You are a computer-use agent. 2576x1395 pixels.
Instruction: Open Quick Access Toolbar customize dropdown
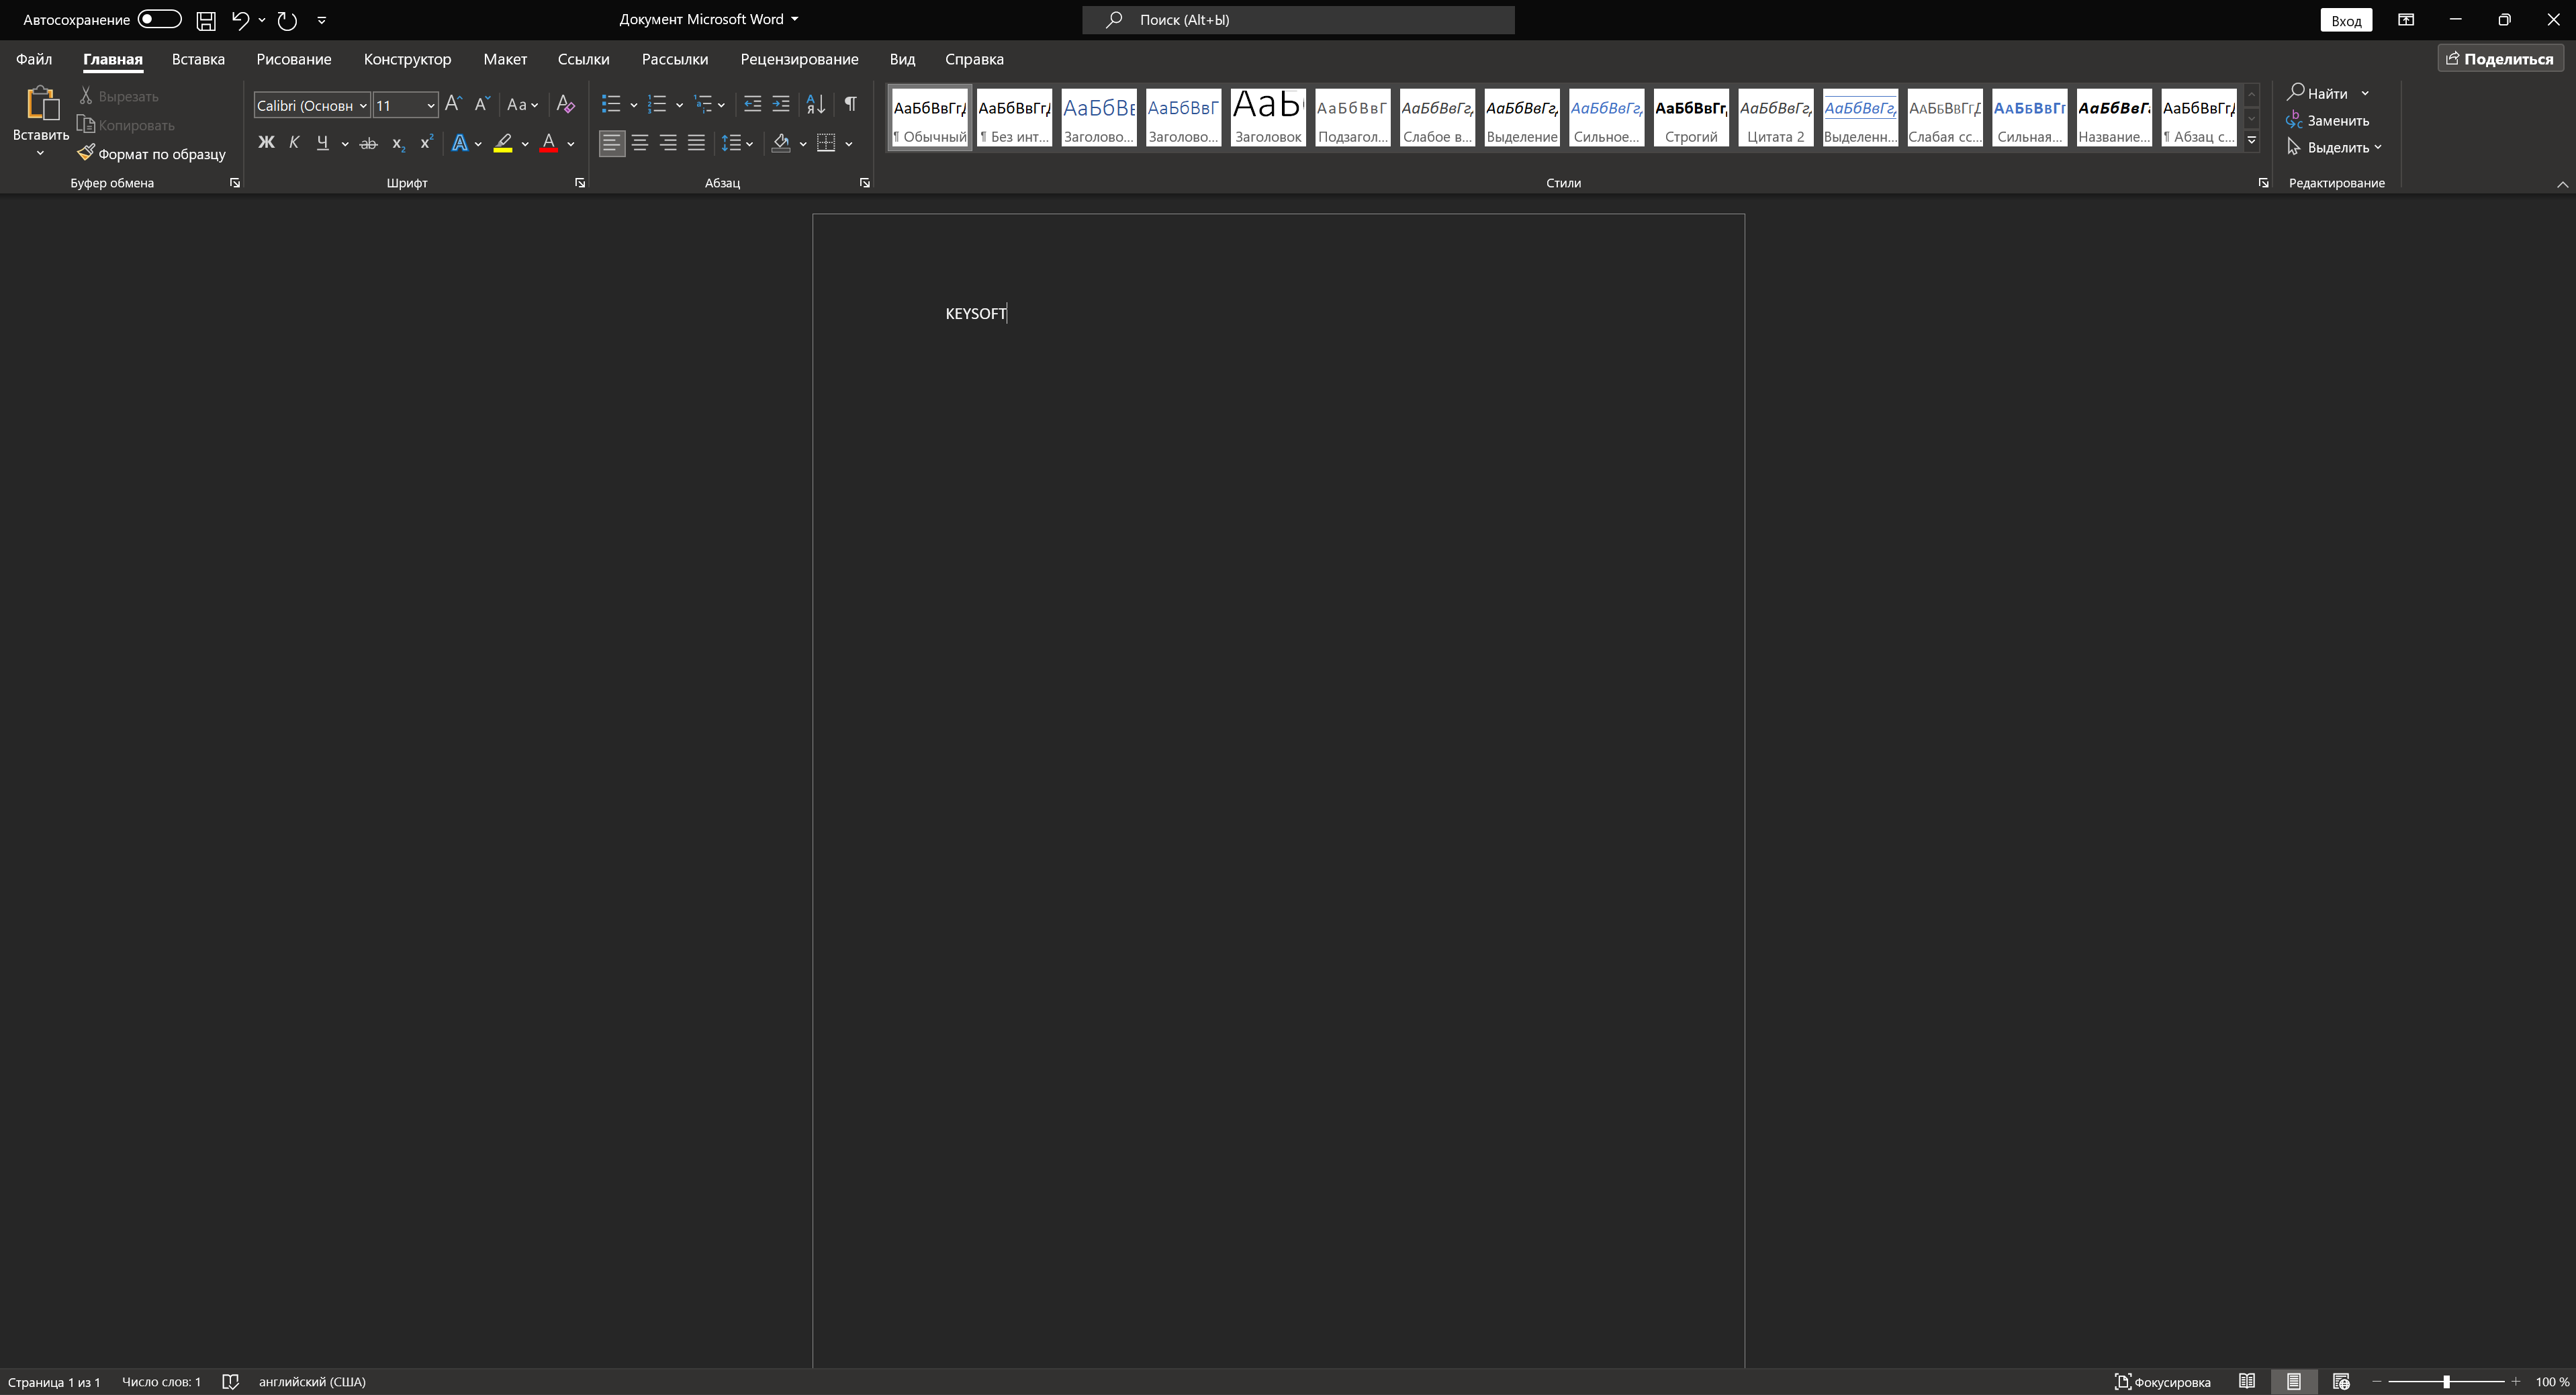(322, 20)
